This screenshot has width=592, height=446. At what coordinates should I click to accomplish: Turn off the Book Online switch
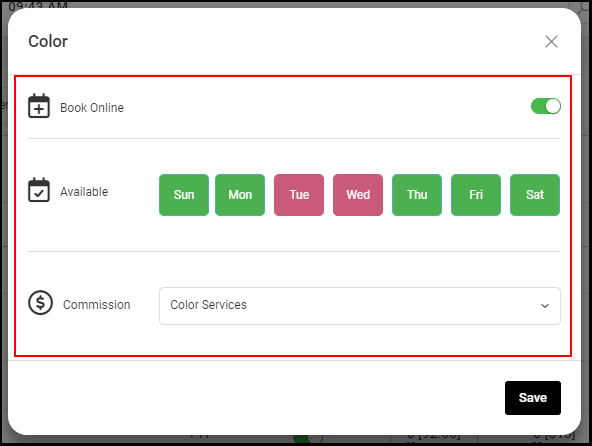[x=546, y=106]
